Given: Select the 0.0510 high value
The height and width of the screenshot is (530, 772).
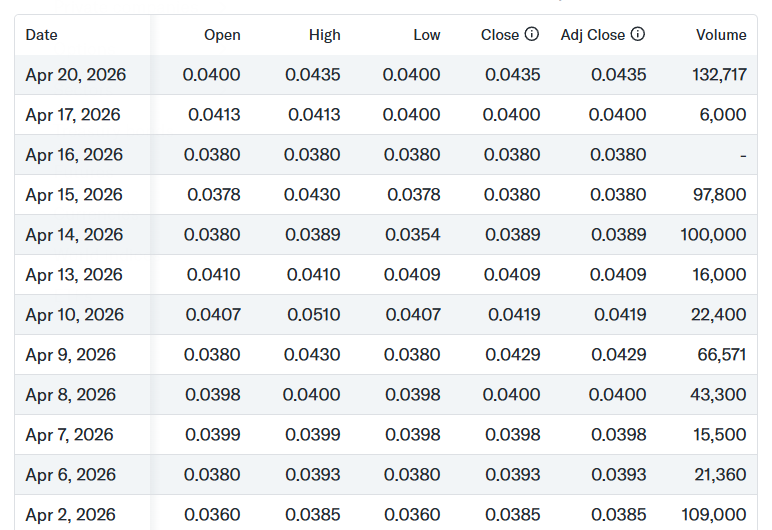Looking at the screenshot, I should (x=312, y=315).
